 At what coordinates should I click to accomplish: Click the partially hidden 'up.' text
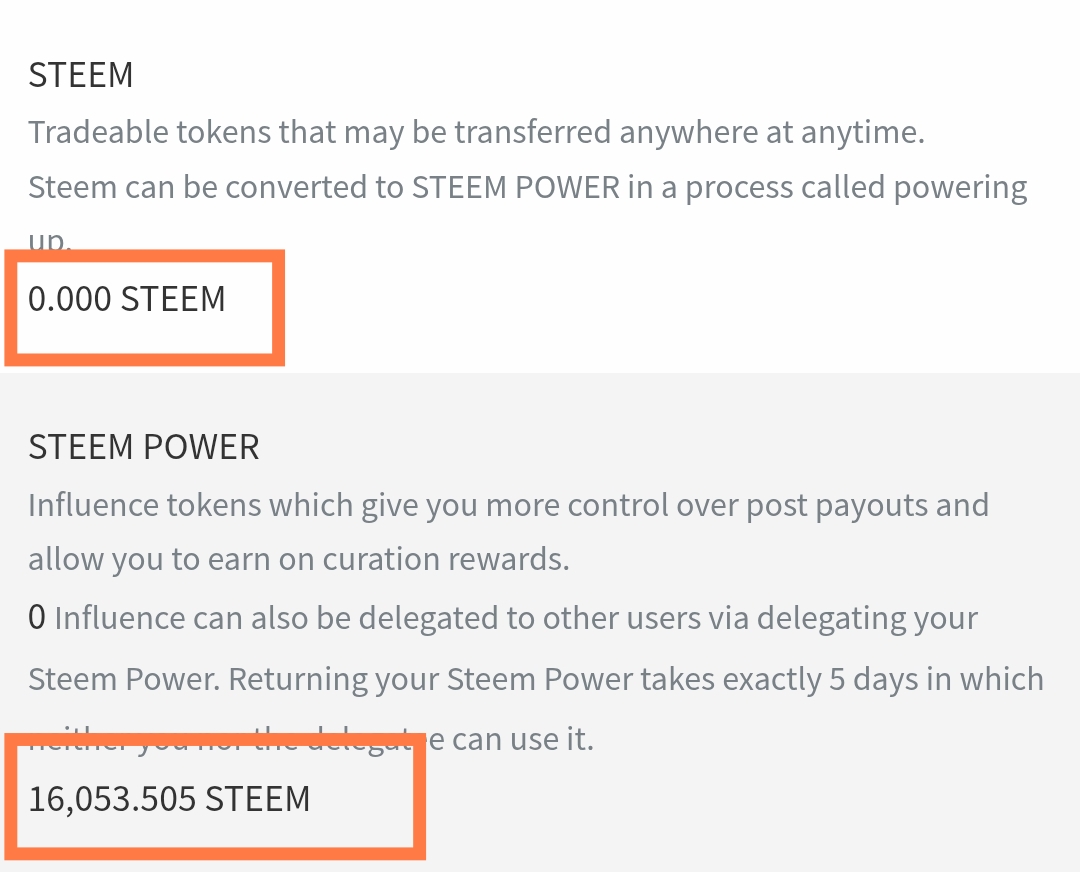point(50,241)
